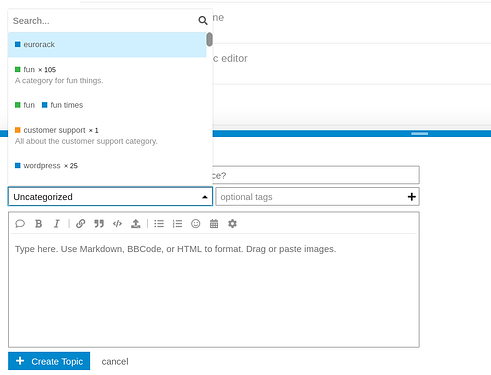Click the plus icon in optional tags field
491x375 pixels.
412,197
